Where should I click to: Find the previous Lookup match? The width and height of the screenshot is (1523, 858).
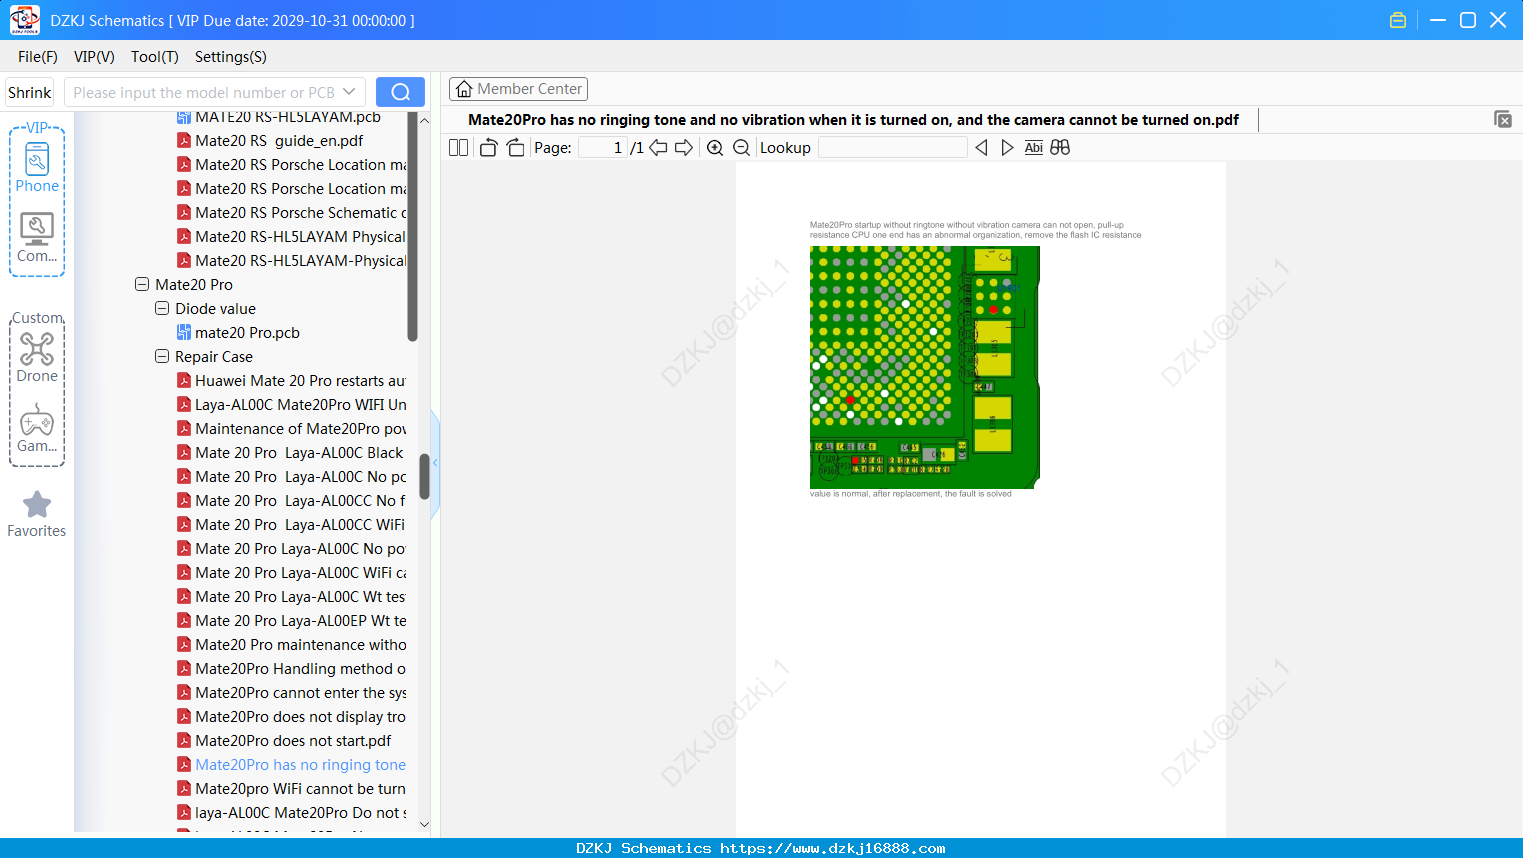(x=981, y=148)
